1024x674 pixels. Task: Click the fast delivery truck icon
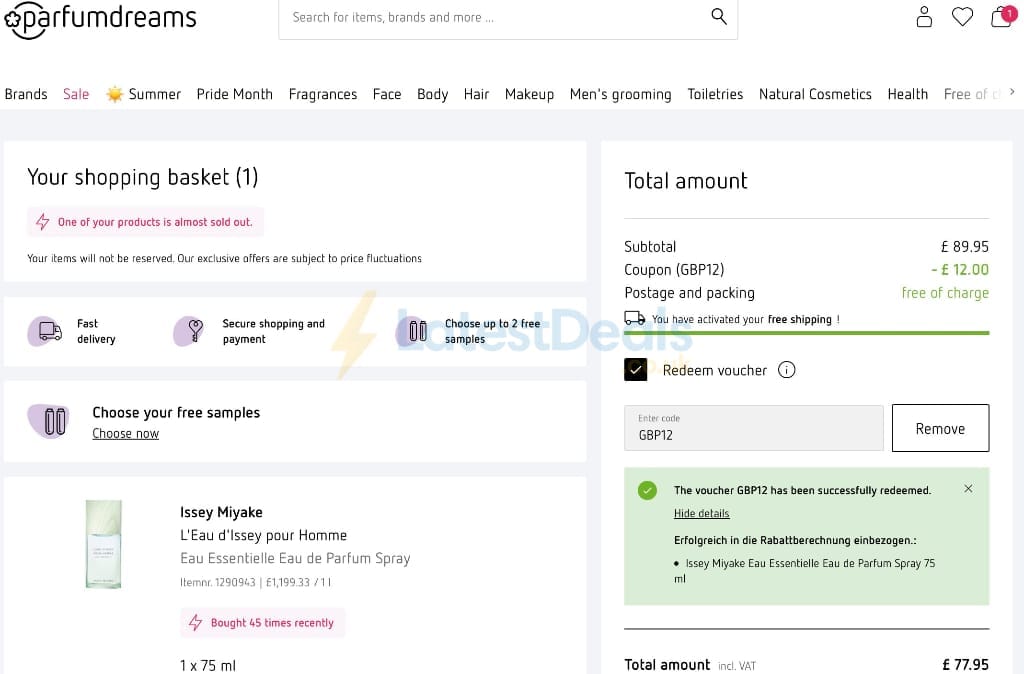click(46, 331)
